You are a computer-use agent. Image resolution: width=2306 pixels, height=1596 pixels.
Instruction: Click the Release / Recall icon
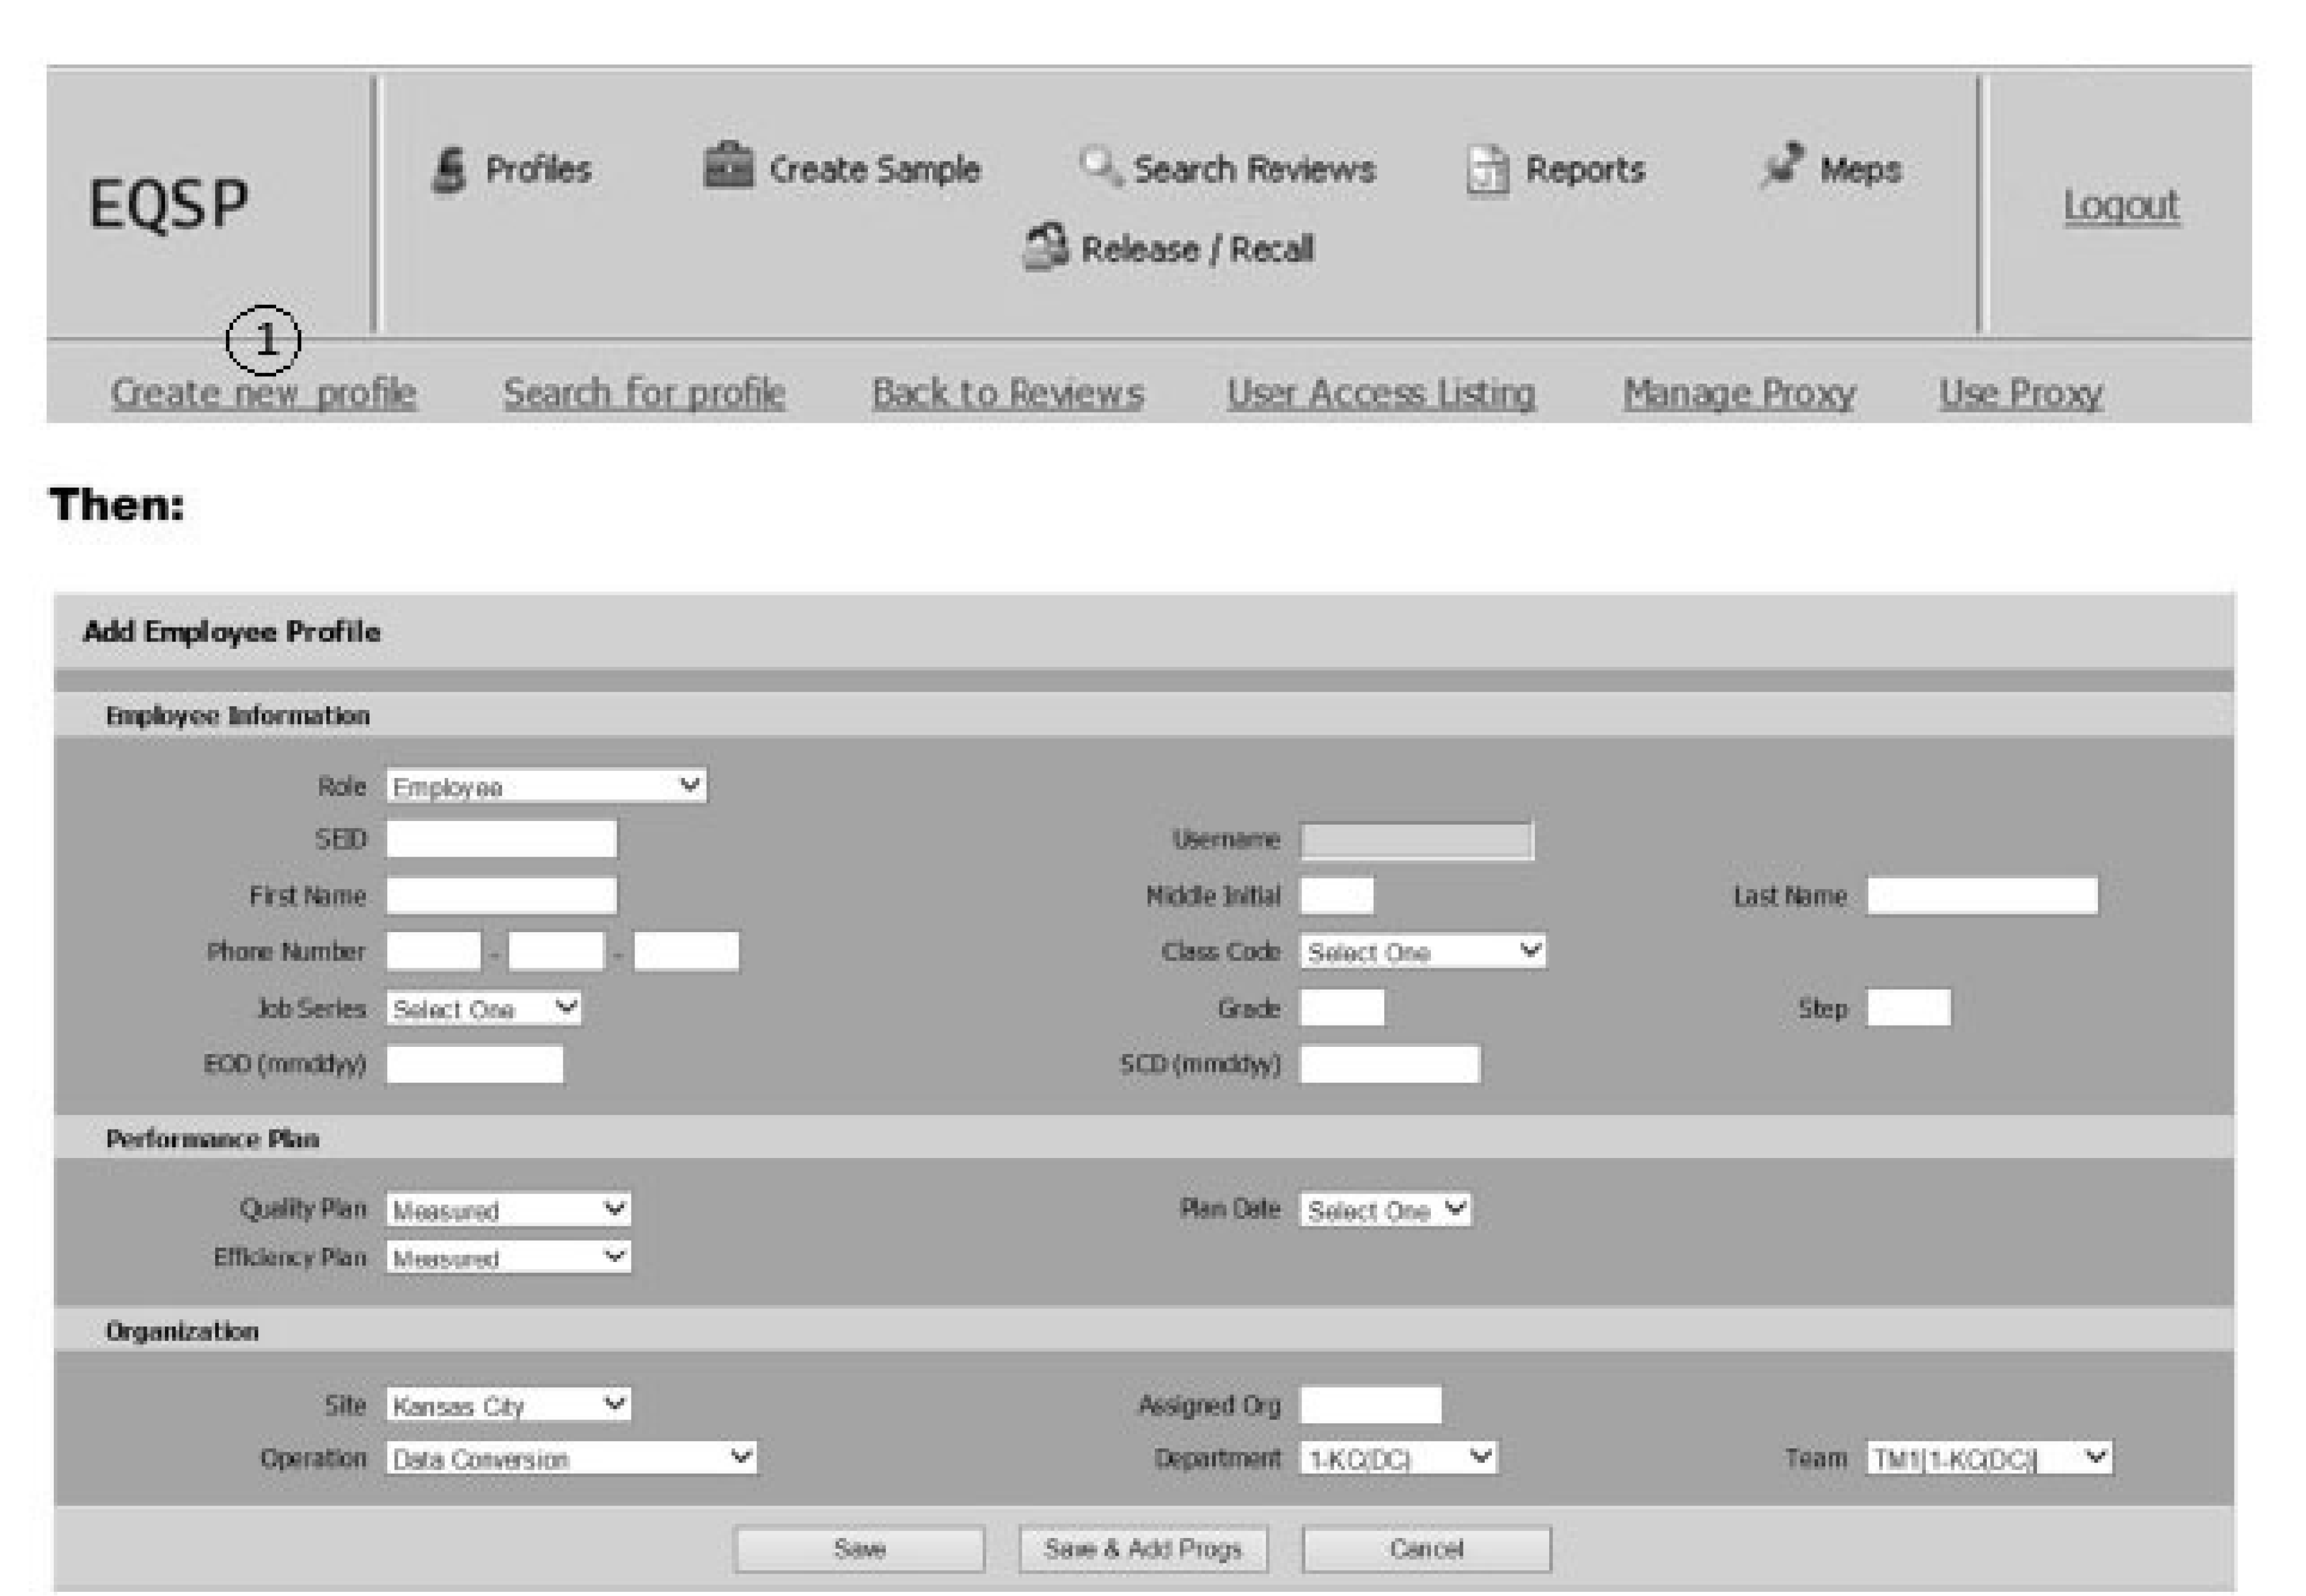[1045, 247]
